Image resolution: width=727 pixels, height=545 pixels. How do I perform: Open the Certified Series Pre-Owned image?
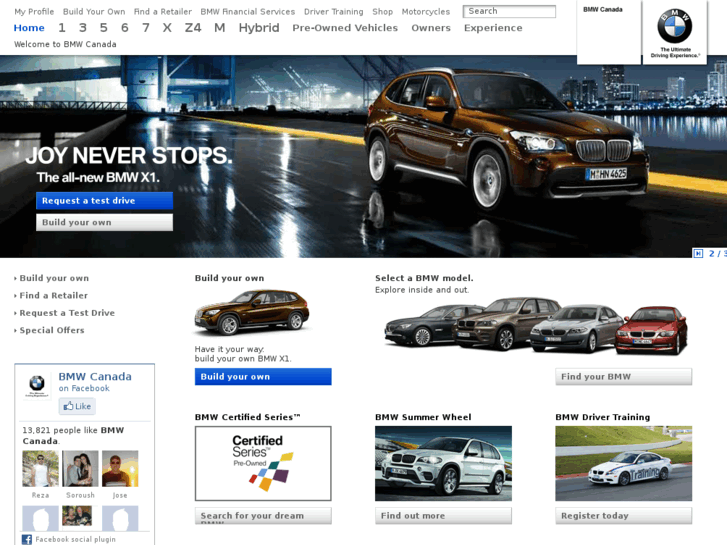pos(263,463)
